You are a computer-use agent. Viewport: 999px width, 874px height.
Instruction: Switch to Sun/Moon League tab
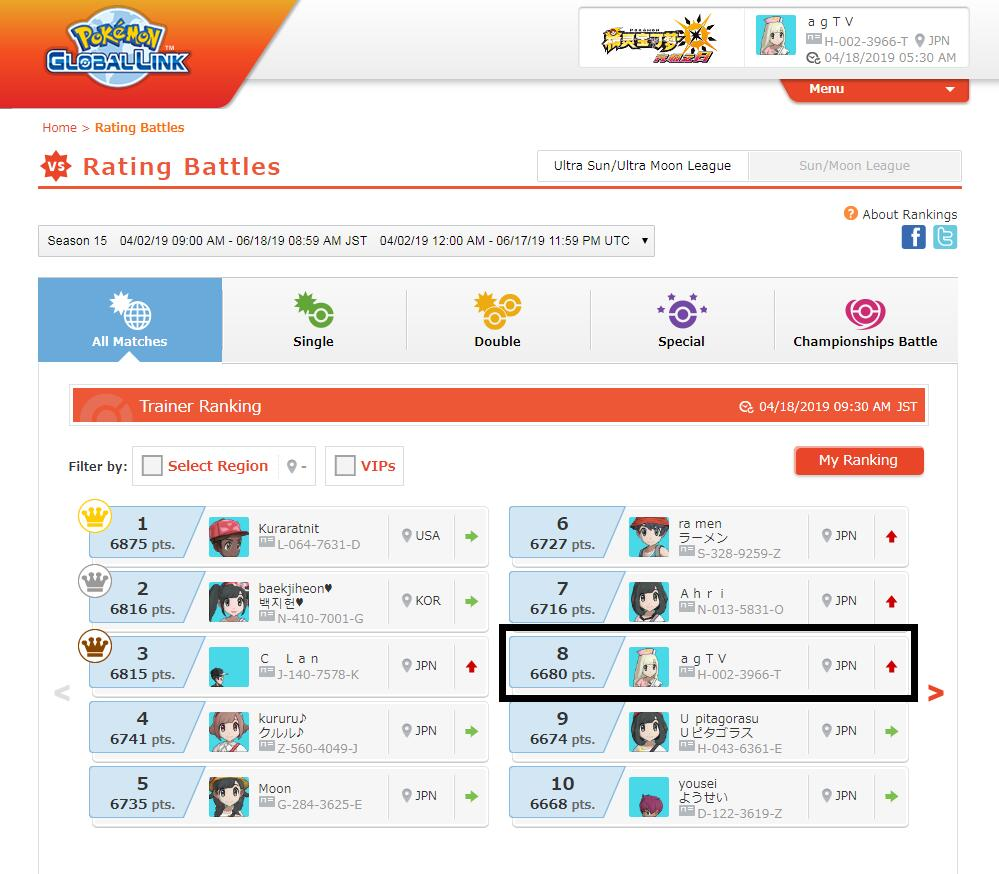click(854, 166)
